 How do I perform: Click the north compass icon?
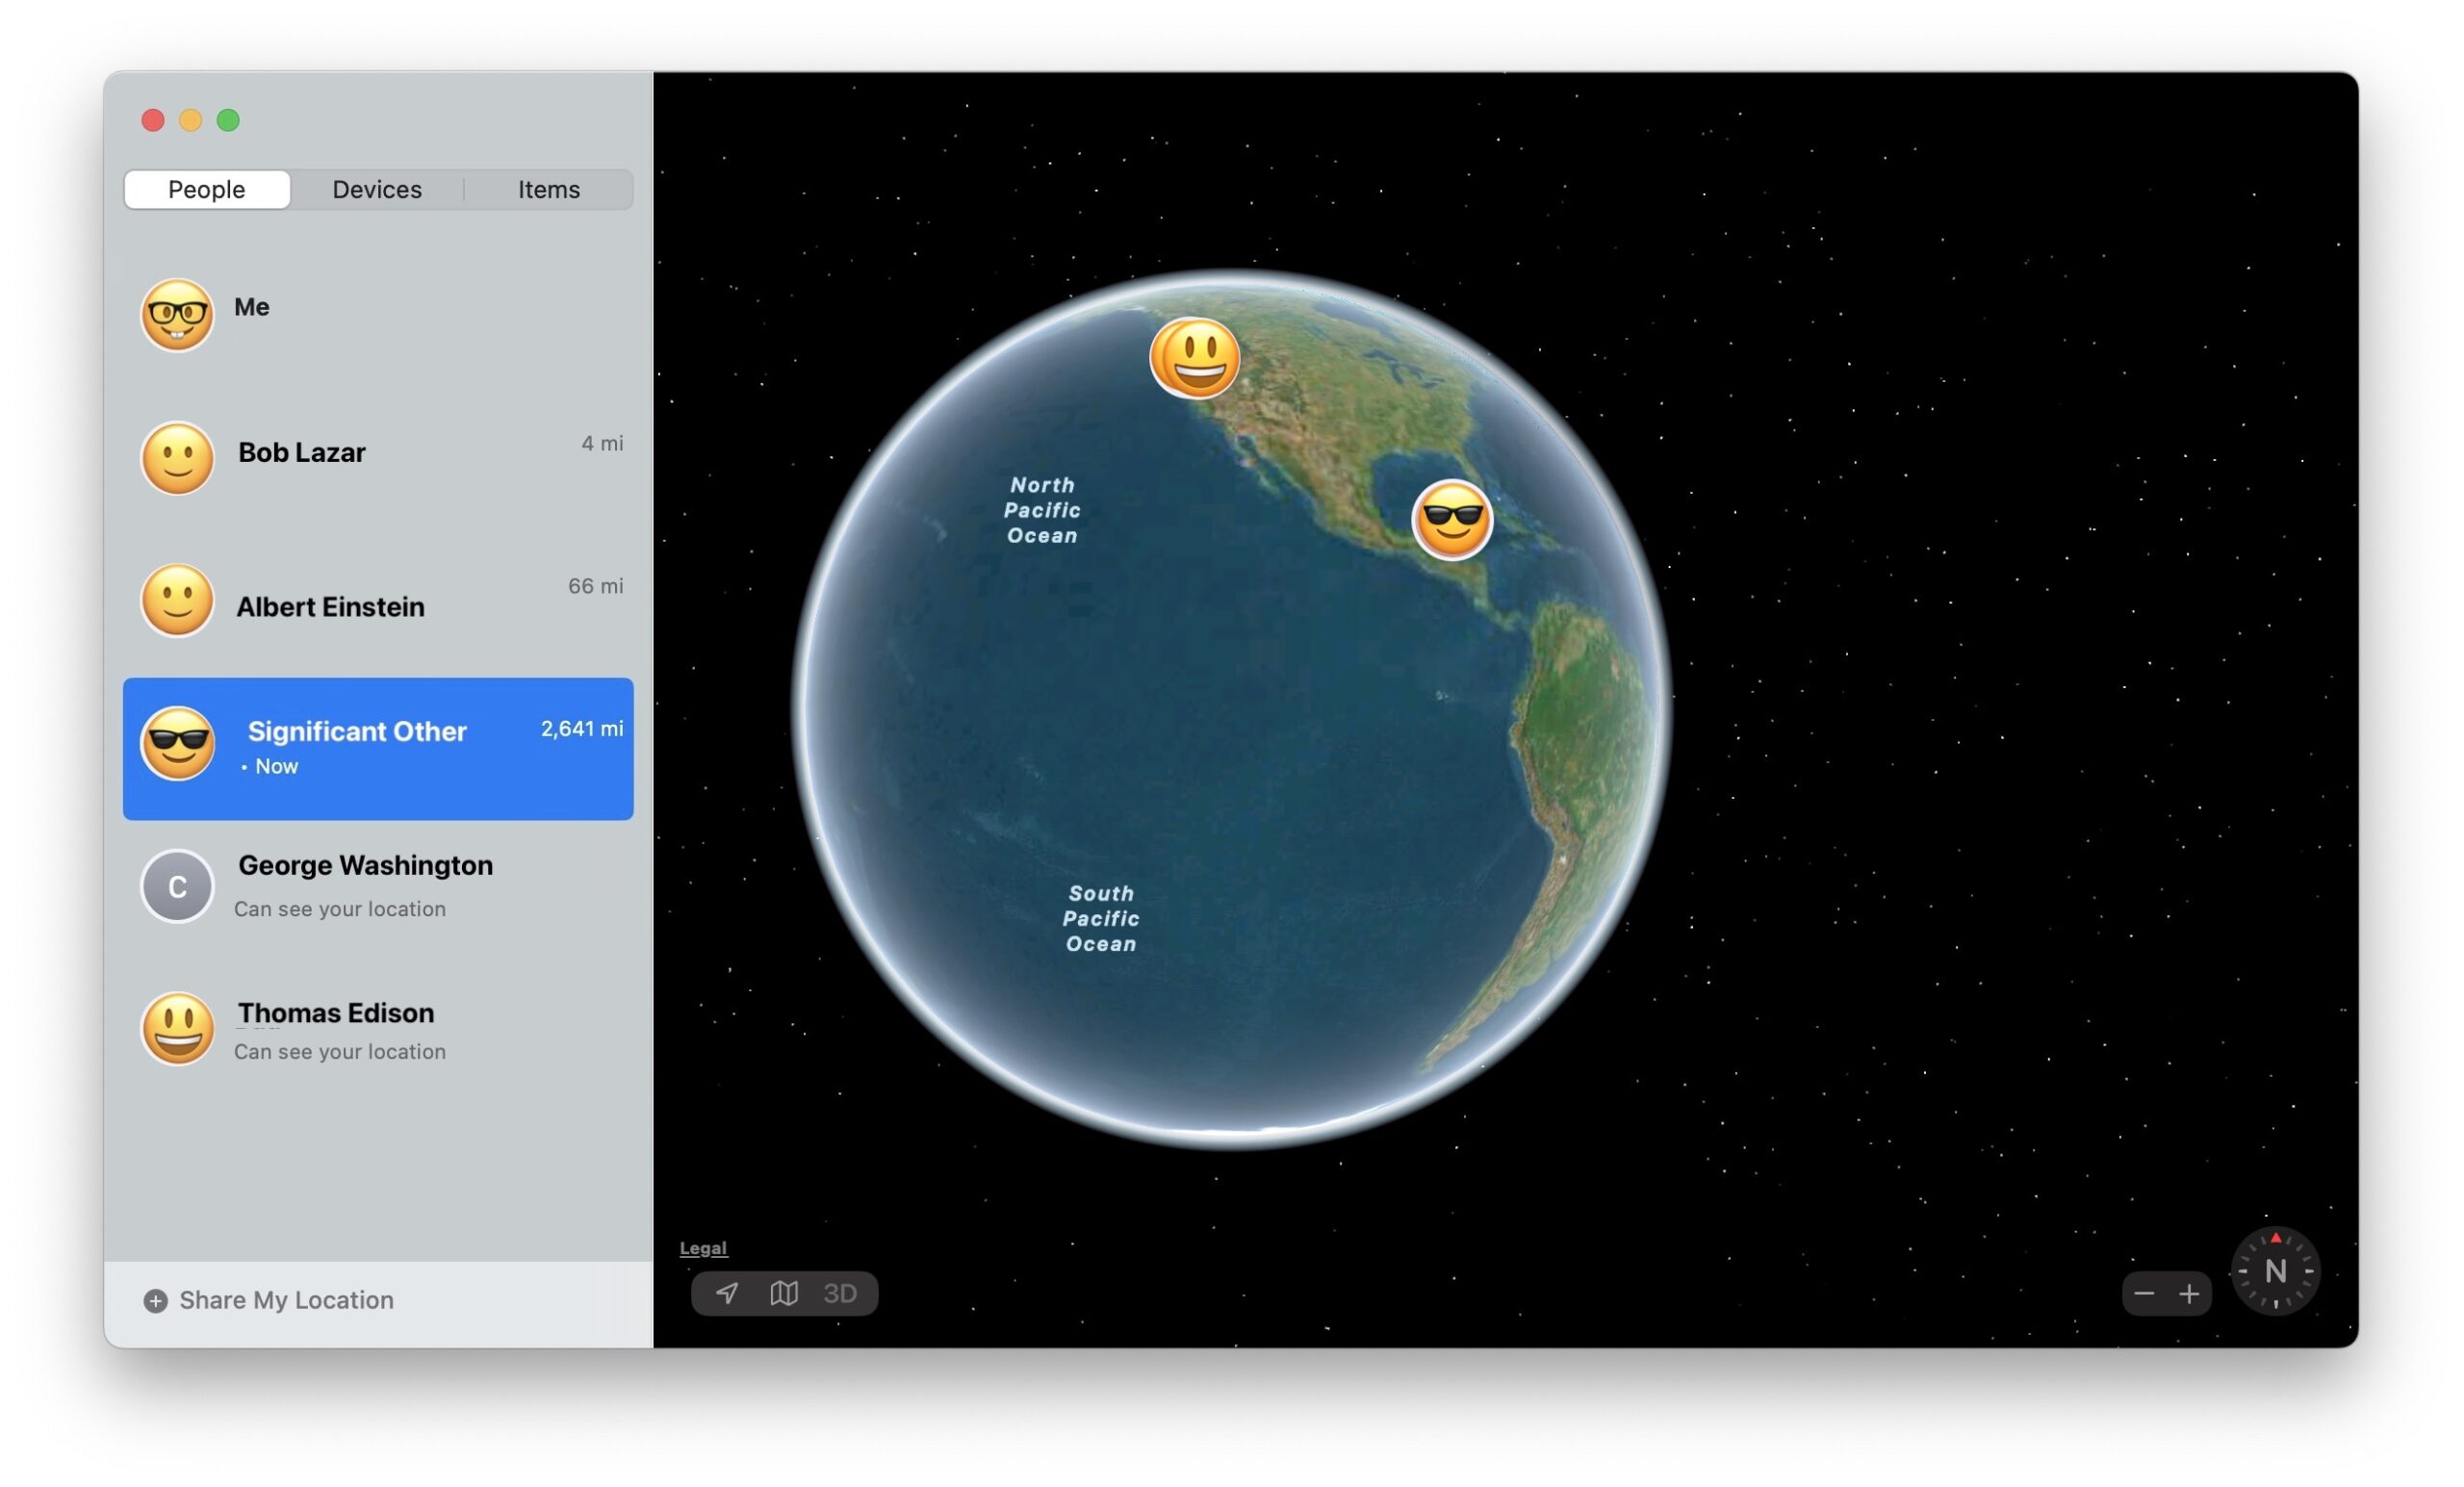2275,1271
